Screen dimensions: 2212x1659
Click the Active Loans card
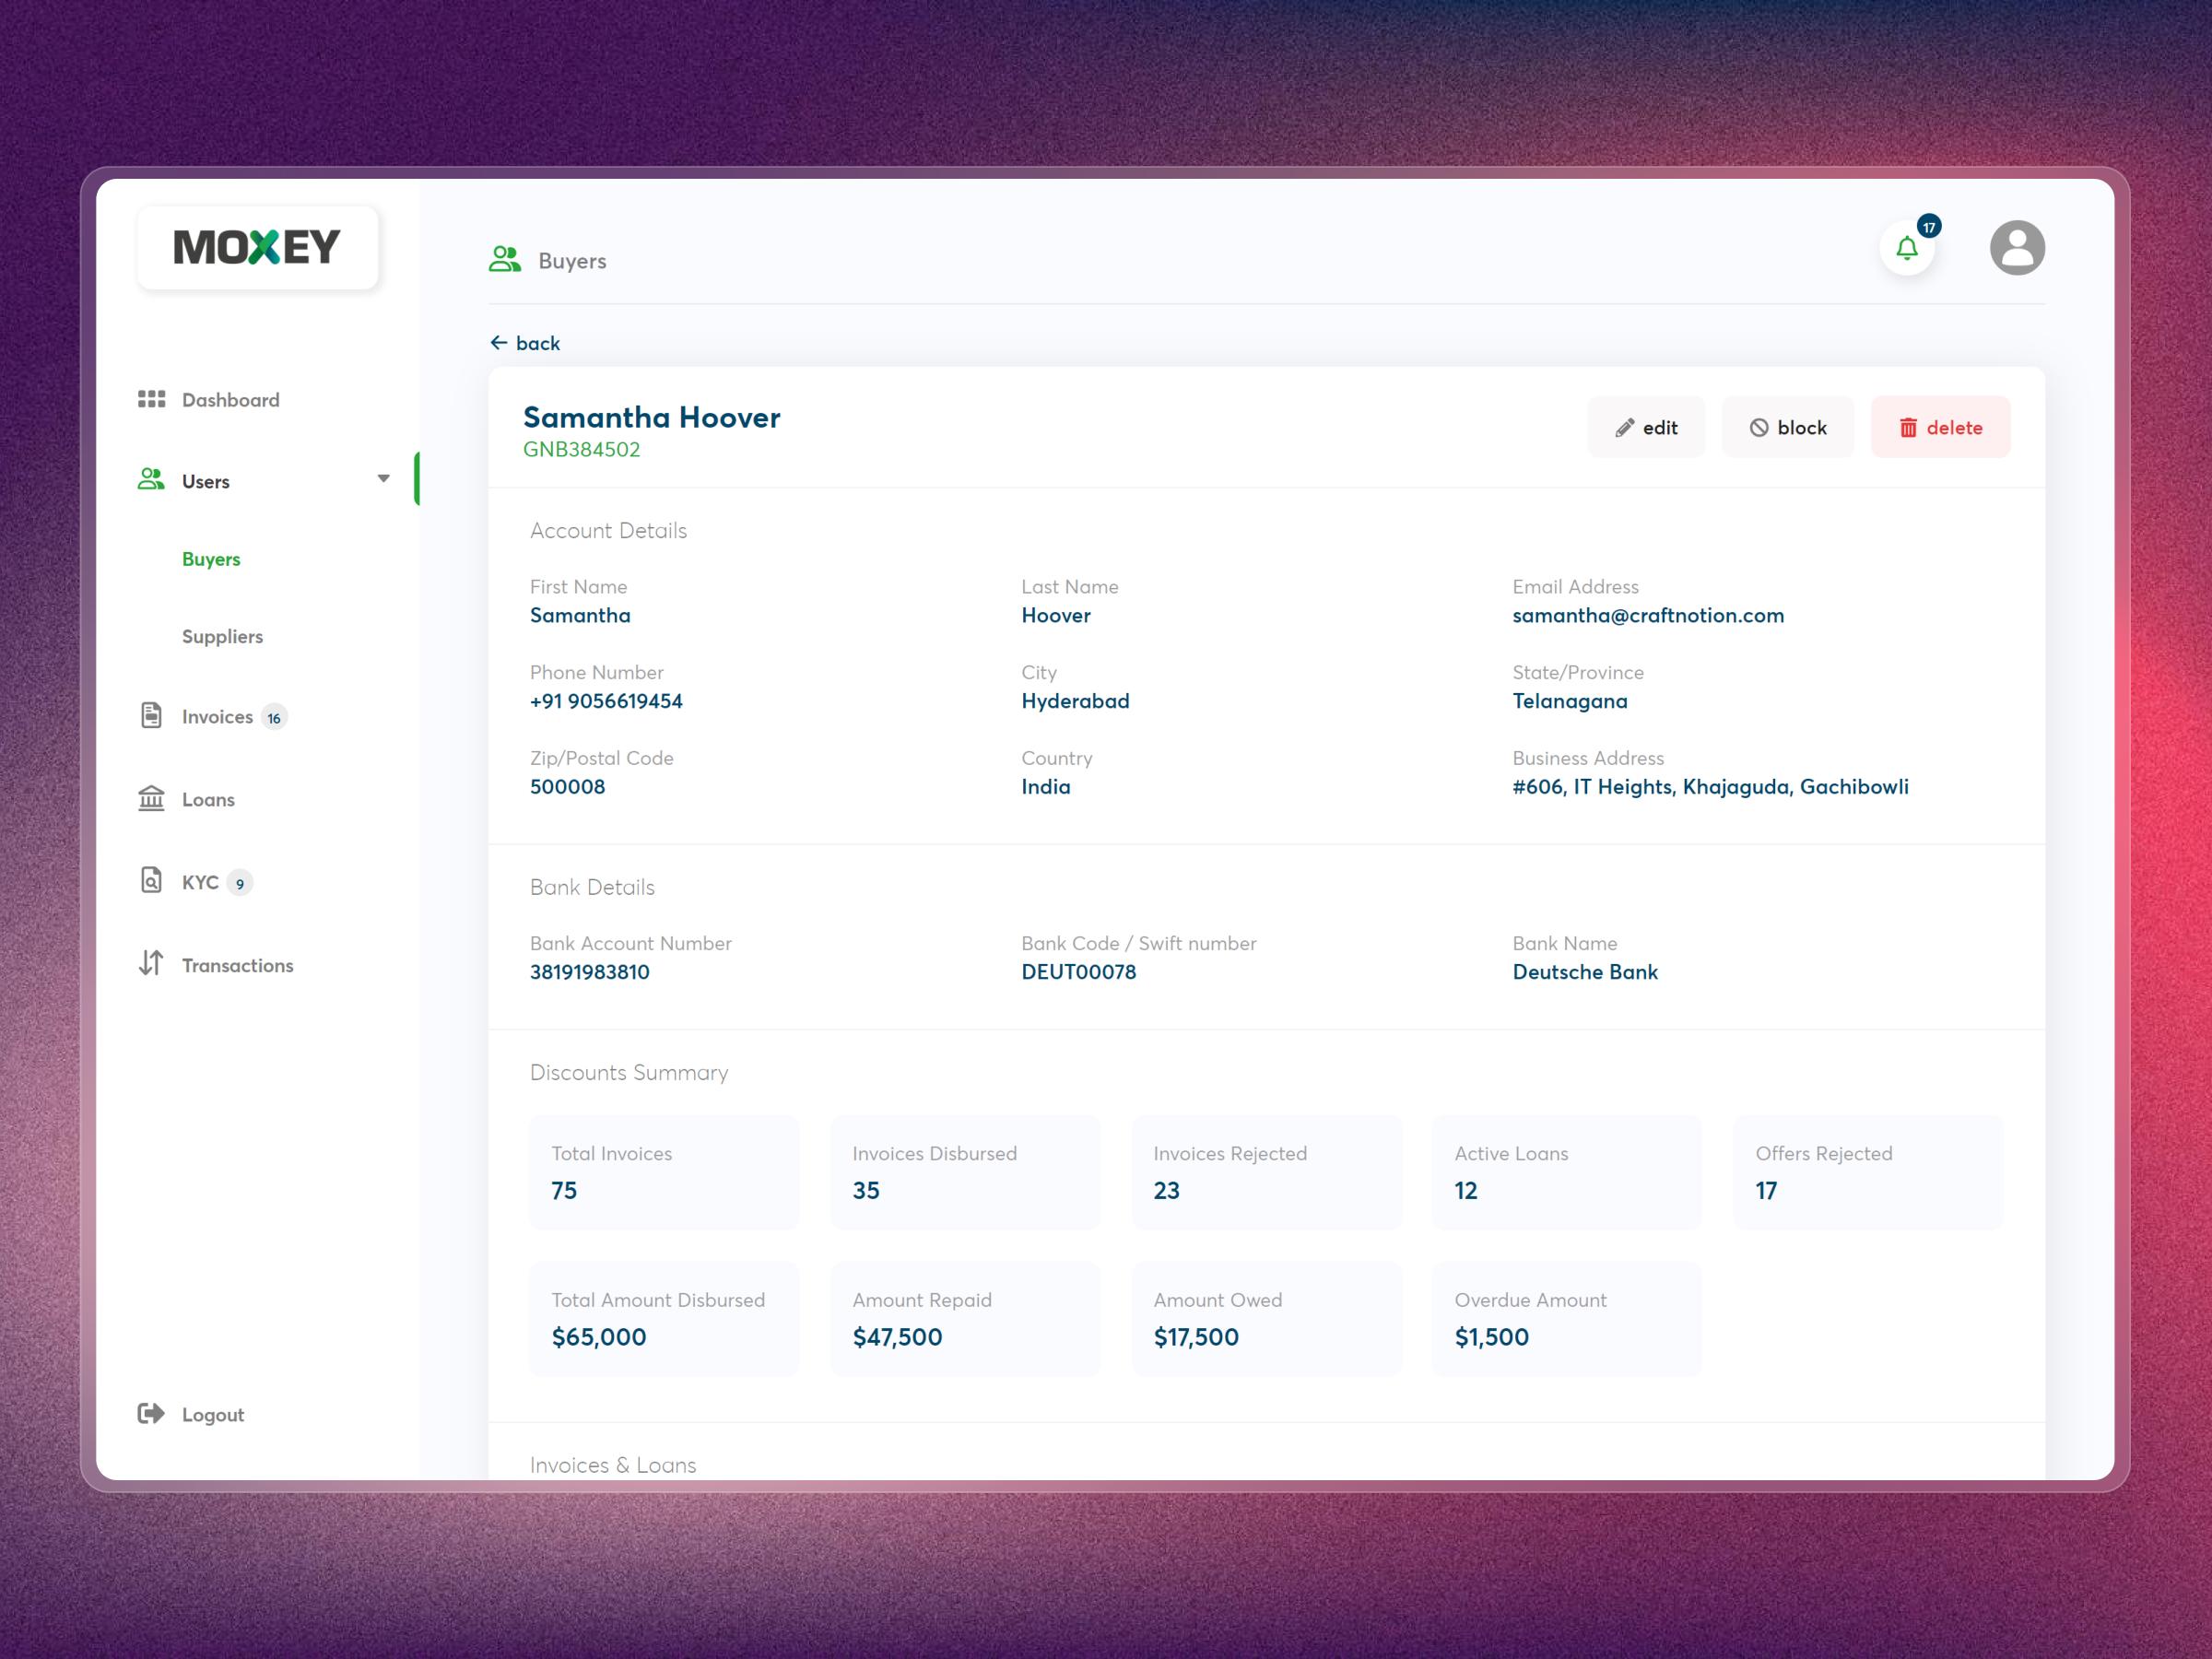click(x=1567, y=1172)
